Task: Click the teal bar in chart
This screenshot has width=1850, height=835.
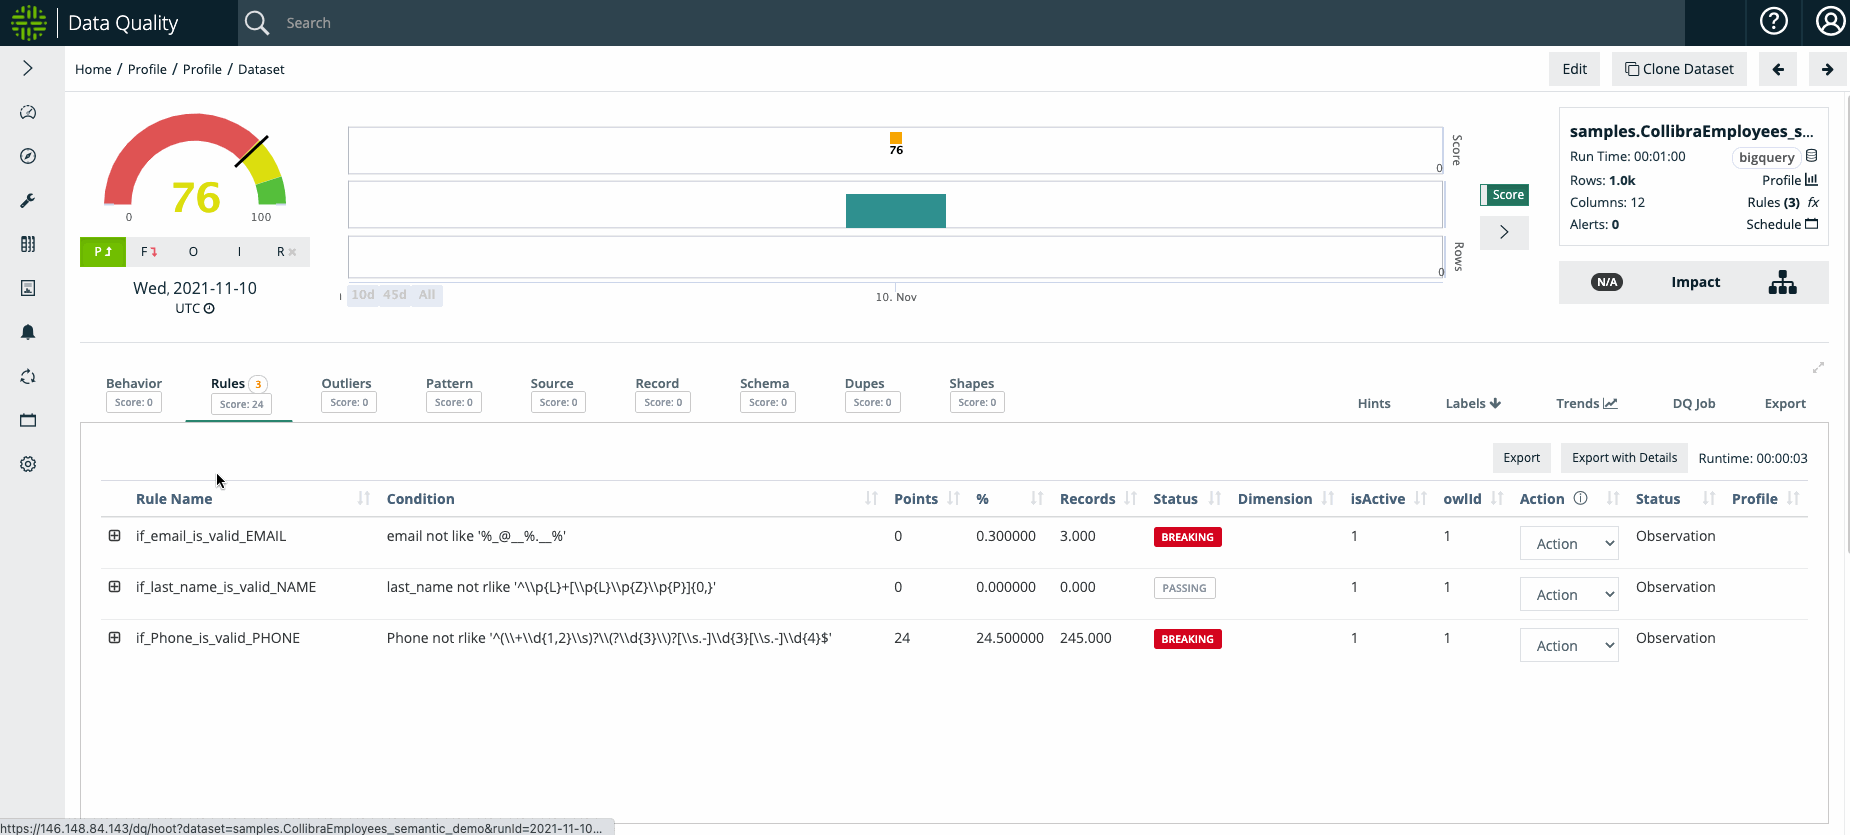Action: [x=895, y=211]
